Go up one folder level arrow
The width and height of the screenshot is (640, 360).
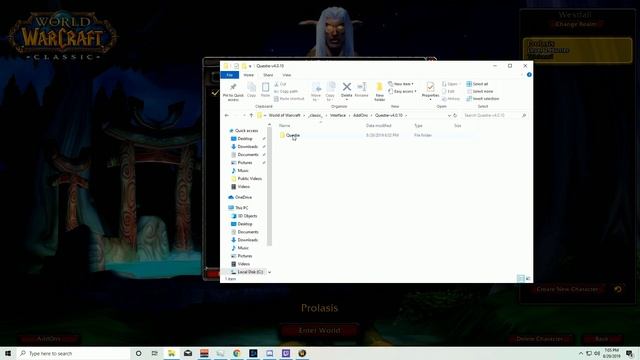pos(251,116)
